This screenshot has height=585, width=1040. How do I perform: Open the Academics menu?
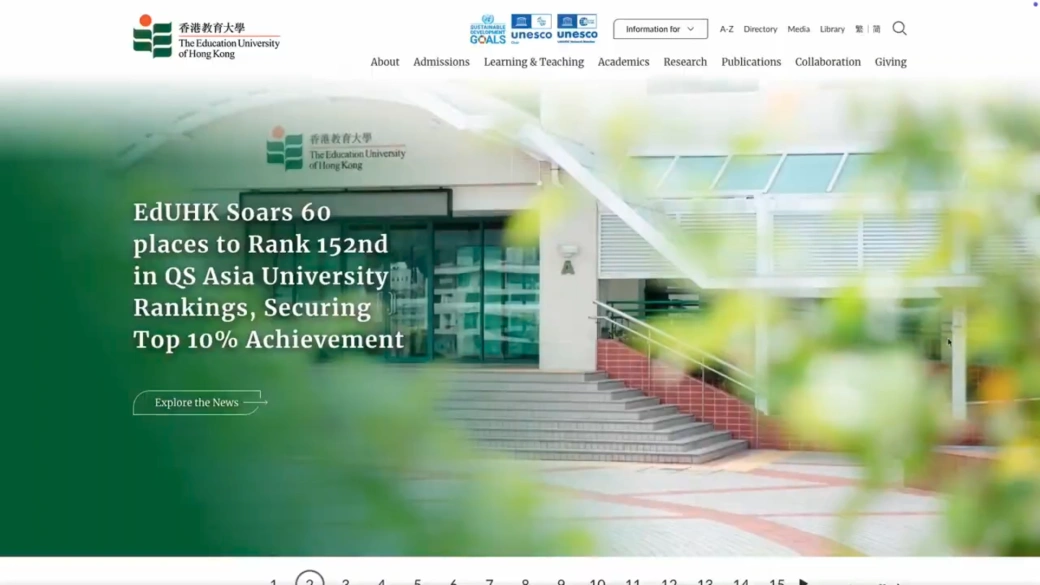pyautogui.click(x=623, y=62)
